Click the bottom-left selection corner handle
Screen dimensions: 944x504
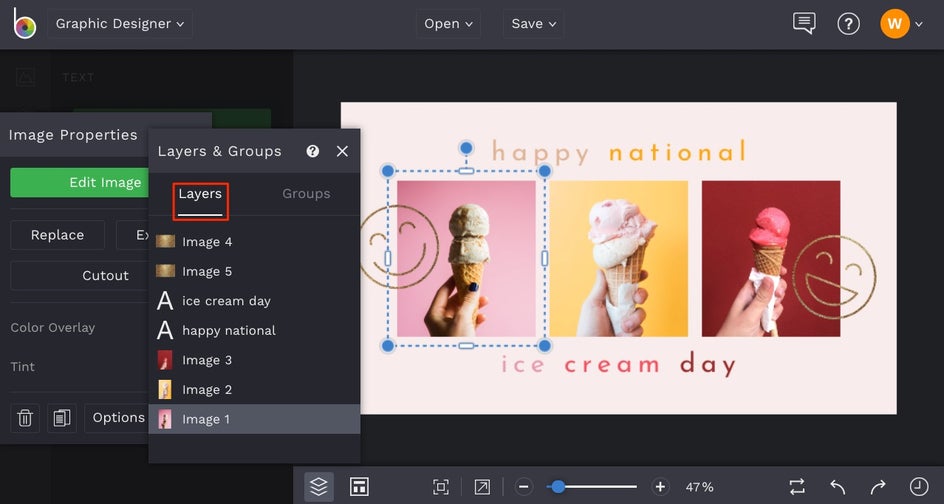click(x=388, y=346)
